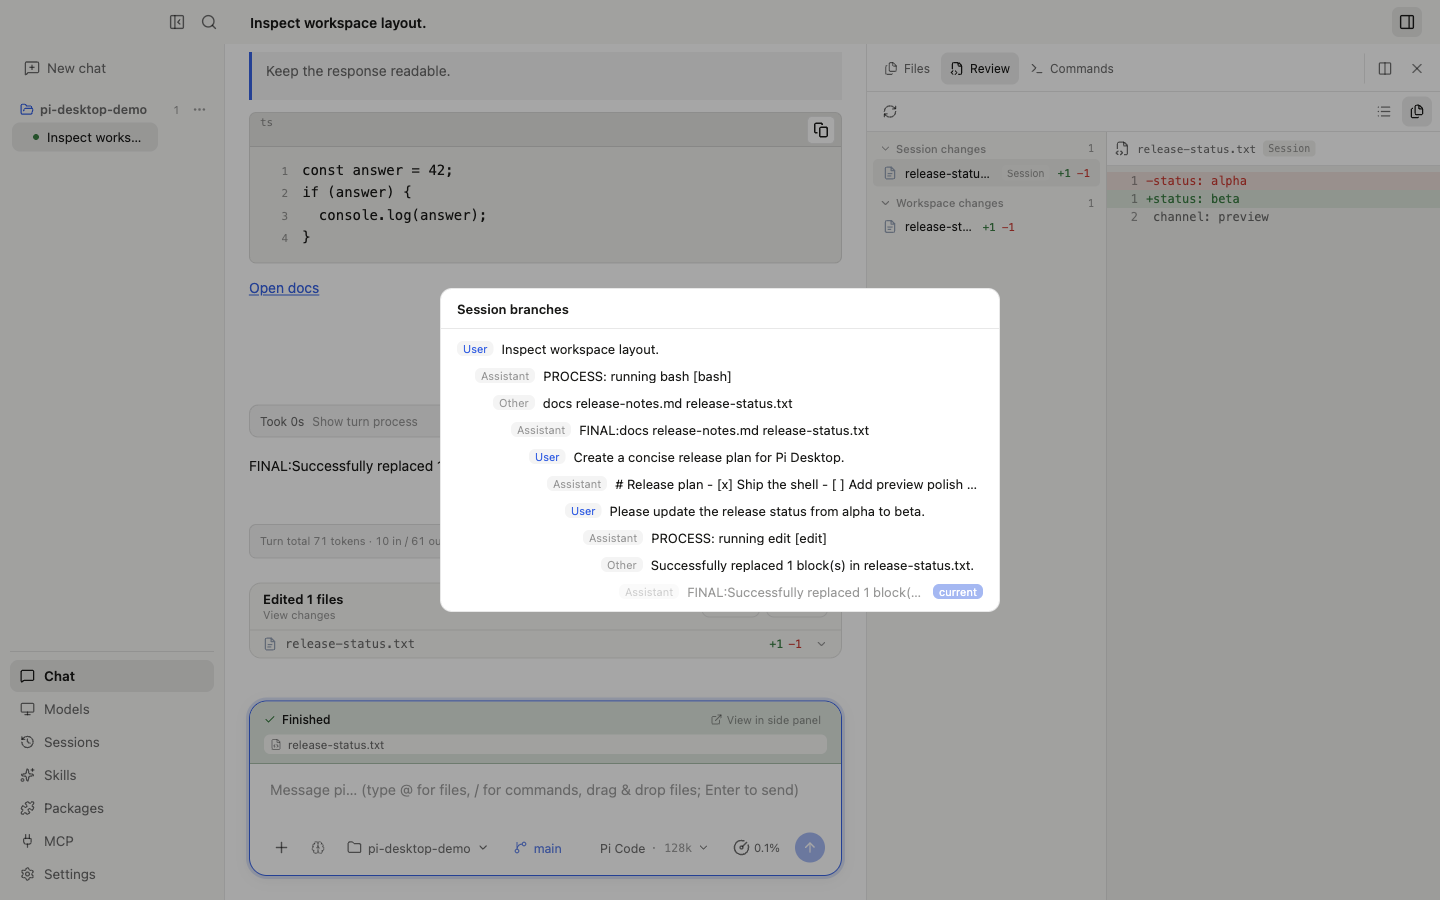
Task: Switch to the Review tab
Action: [x=980, y=68]
